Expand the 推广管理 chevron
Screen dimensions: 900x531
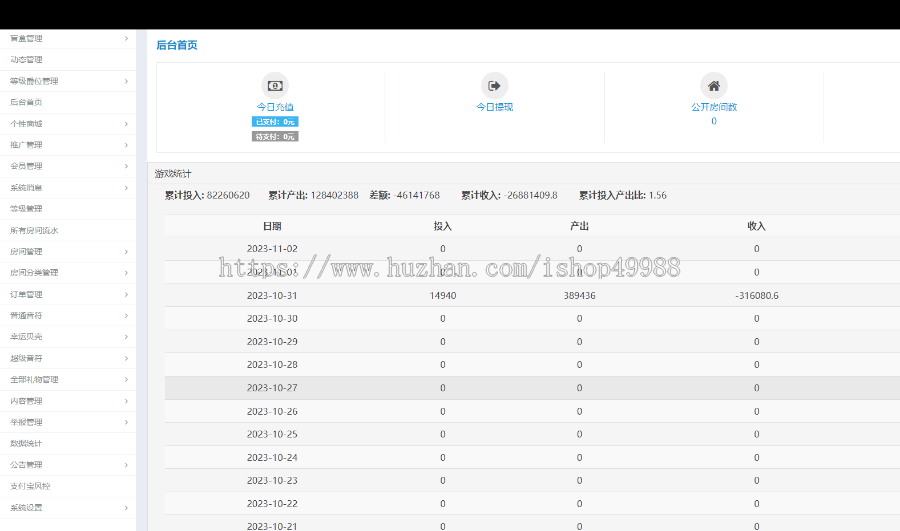pos(126,145)
